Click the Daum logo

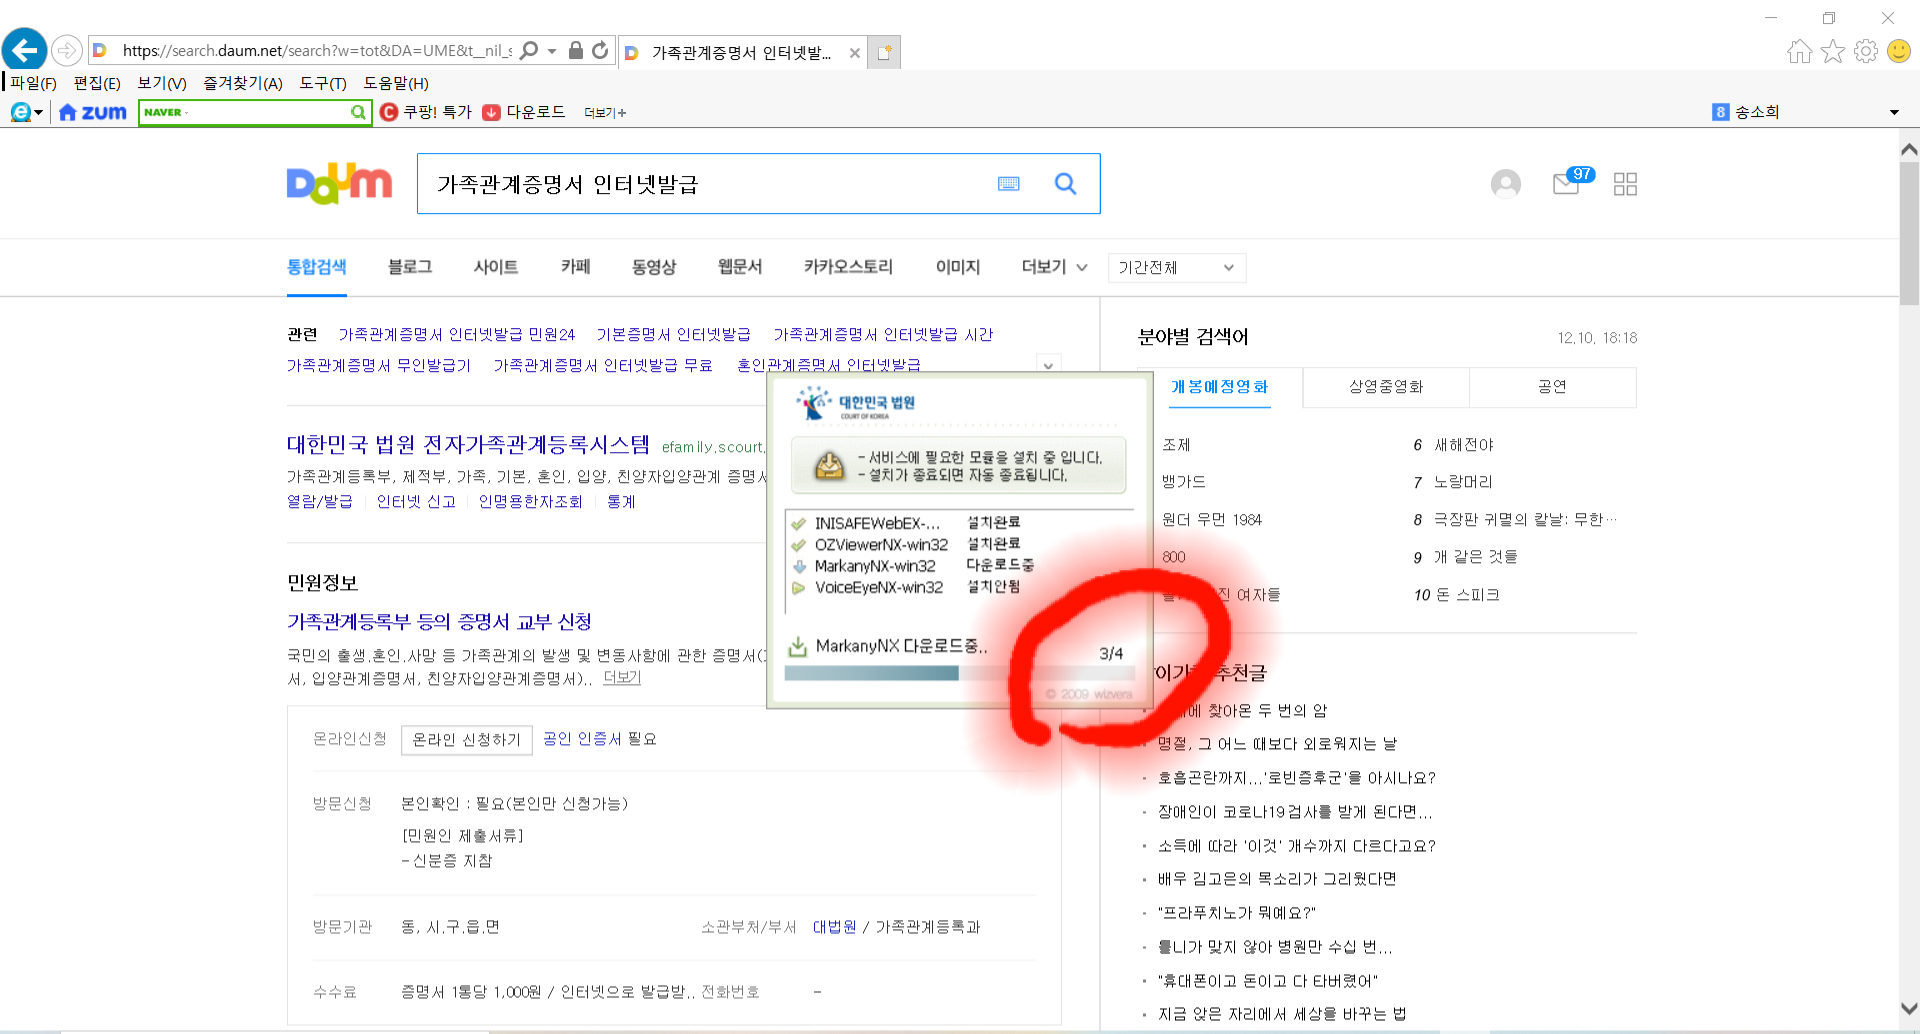tap(339, 183)
